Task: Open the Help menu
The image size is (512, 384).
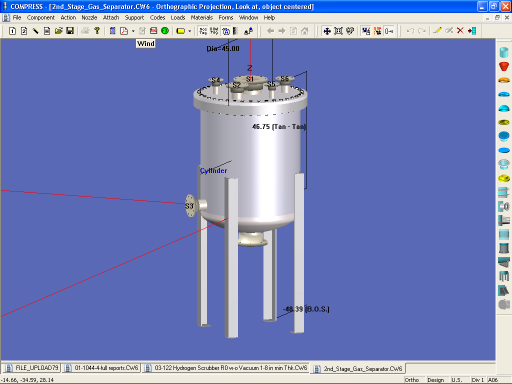Action: pyautogui.click(x=269, y=18)
